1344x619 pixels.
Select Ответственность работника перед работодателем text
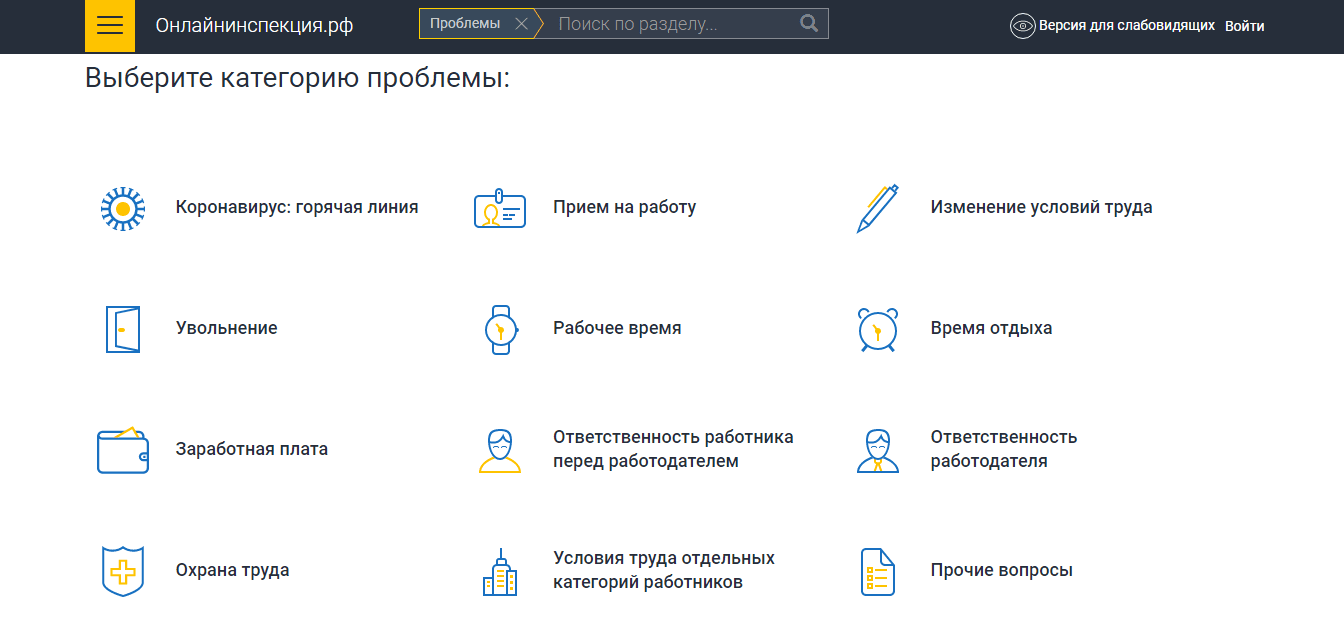click(x=673, y=450)
